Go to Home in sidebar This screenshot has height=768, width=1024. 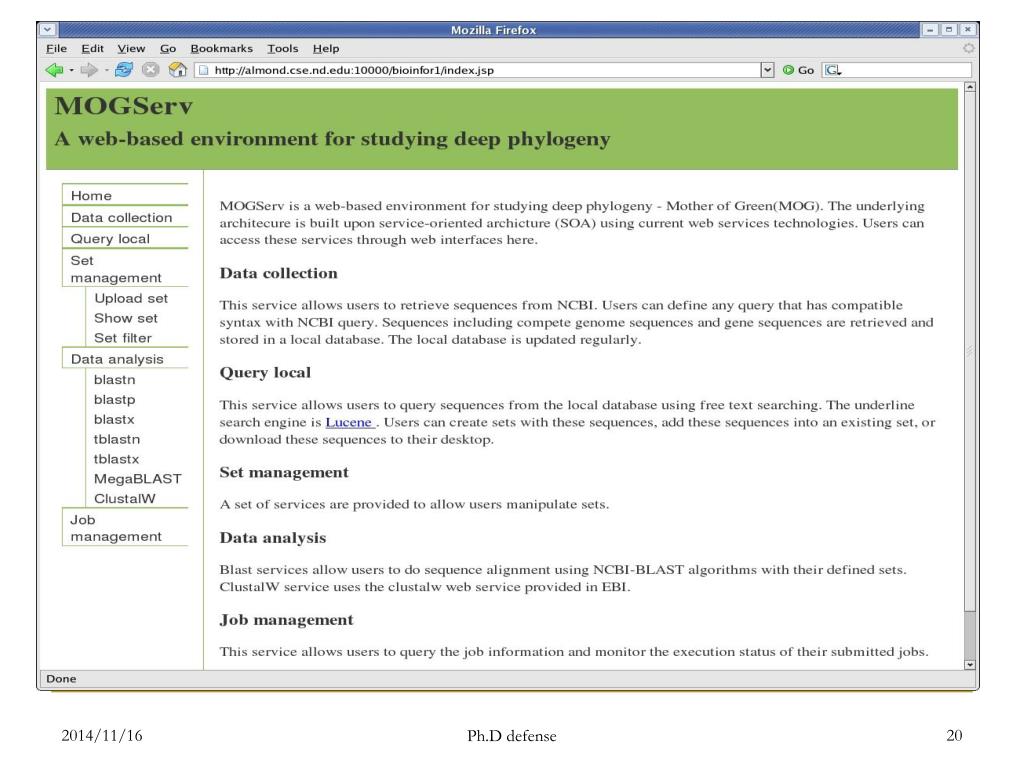(91, 195)
